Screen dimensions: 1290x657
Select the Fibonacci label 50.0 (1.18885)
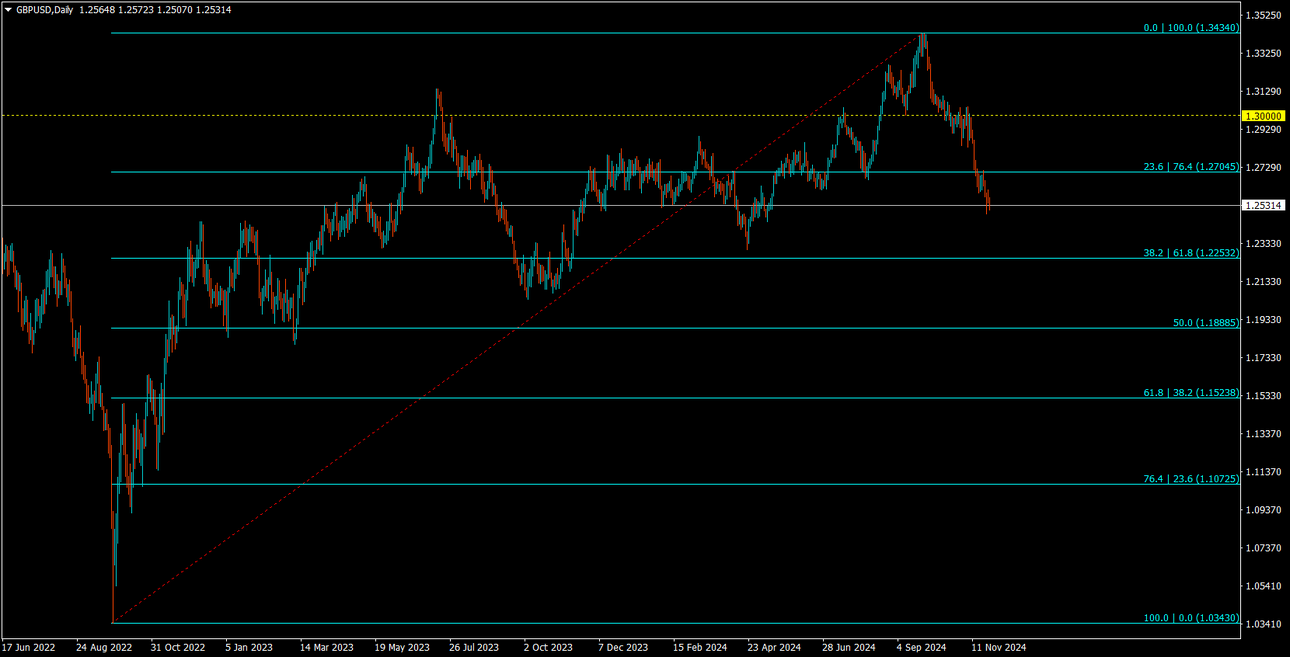click(x=1206, y=323)
